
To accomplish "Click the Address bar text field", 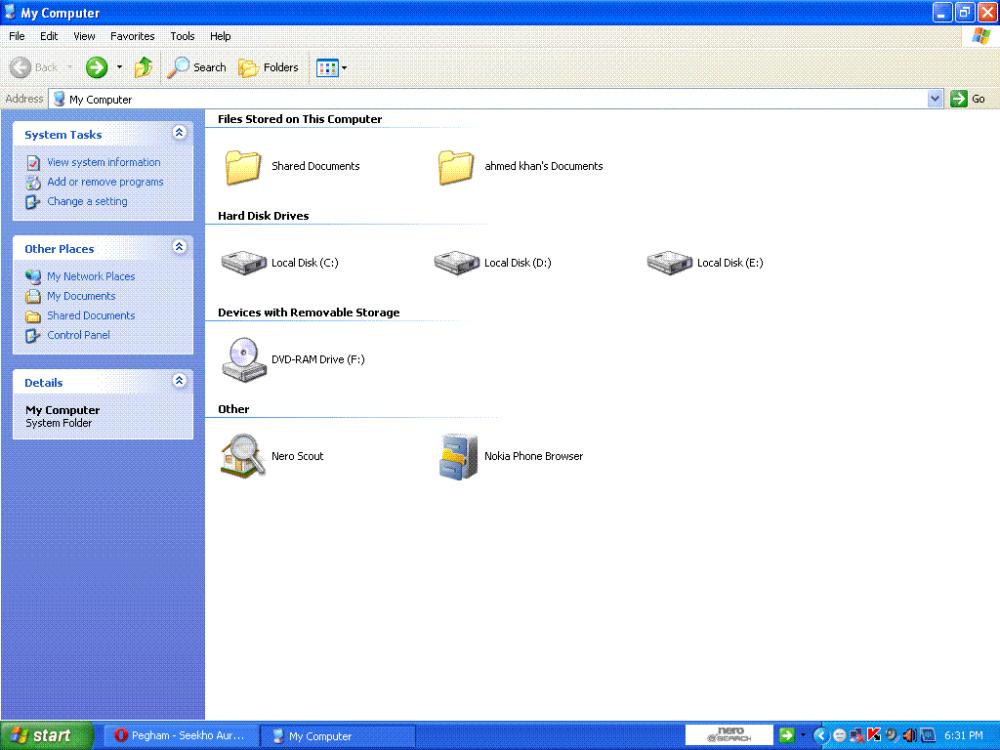I will 490,99.
